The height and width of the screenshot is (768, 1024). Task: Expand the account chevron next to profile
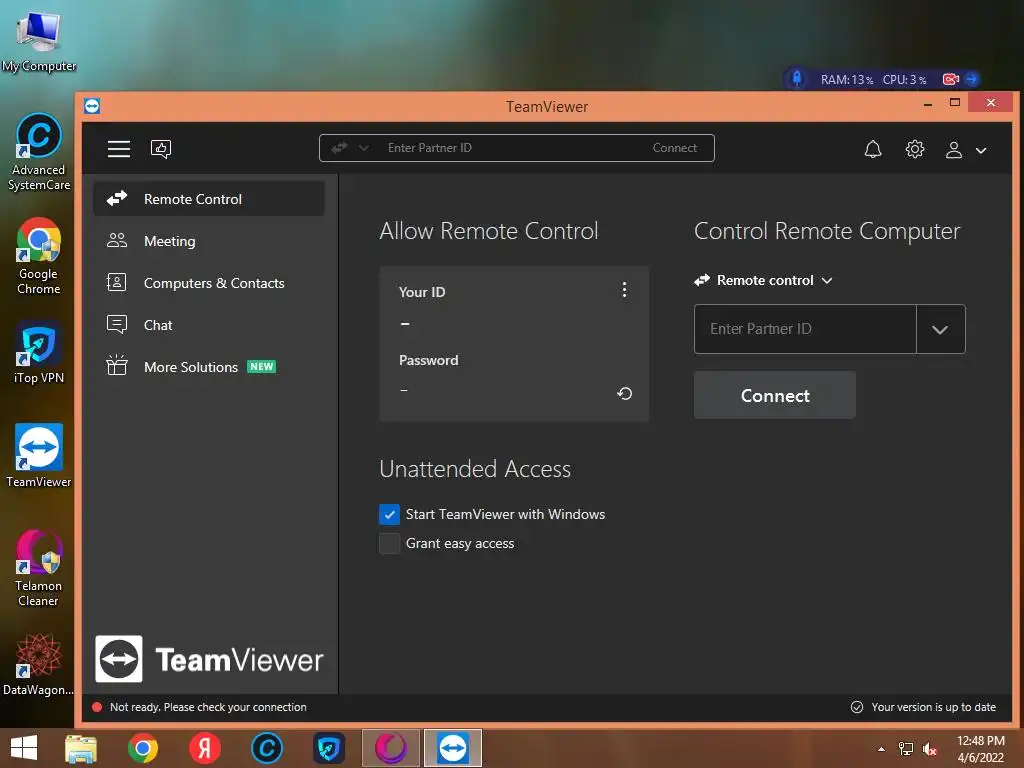[x=981, y=150]
